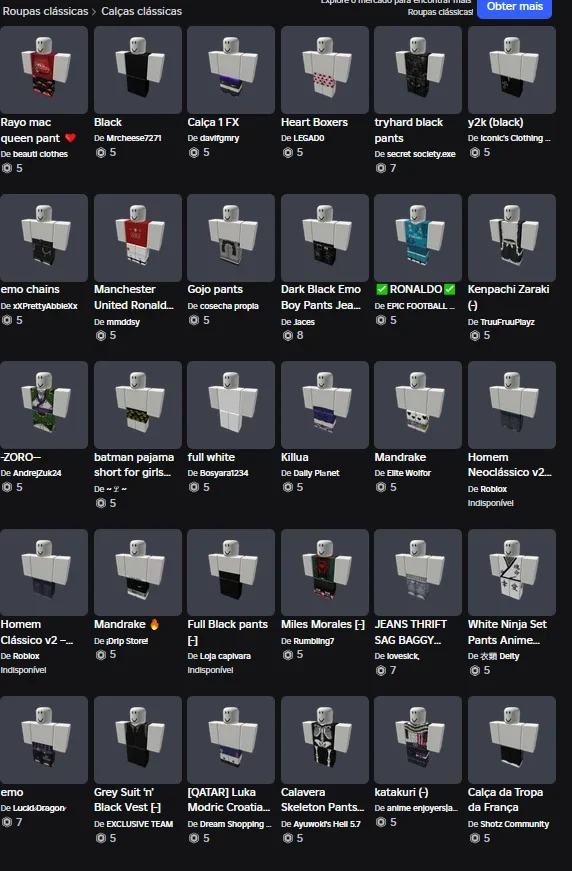Visit Dream Shopping creator page
The height and width of the screenshot is (871, 572).
(235, 824)
